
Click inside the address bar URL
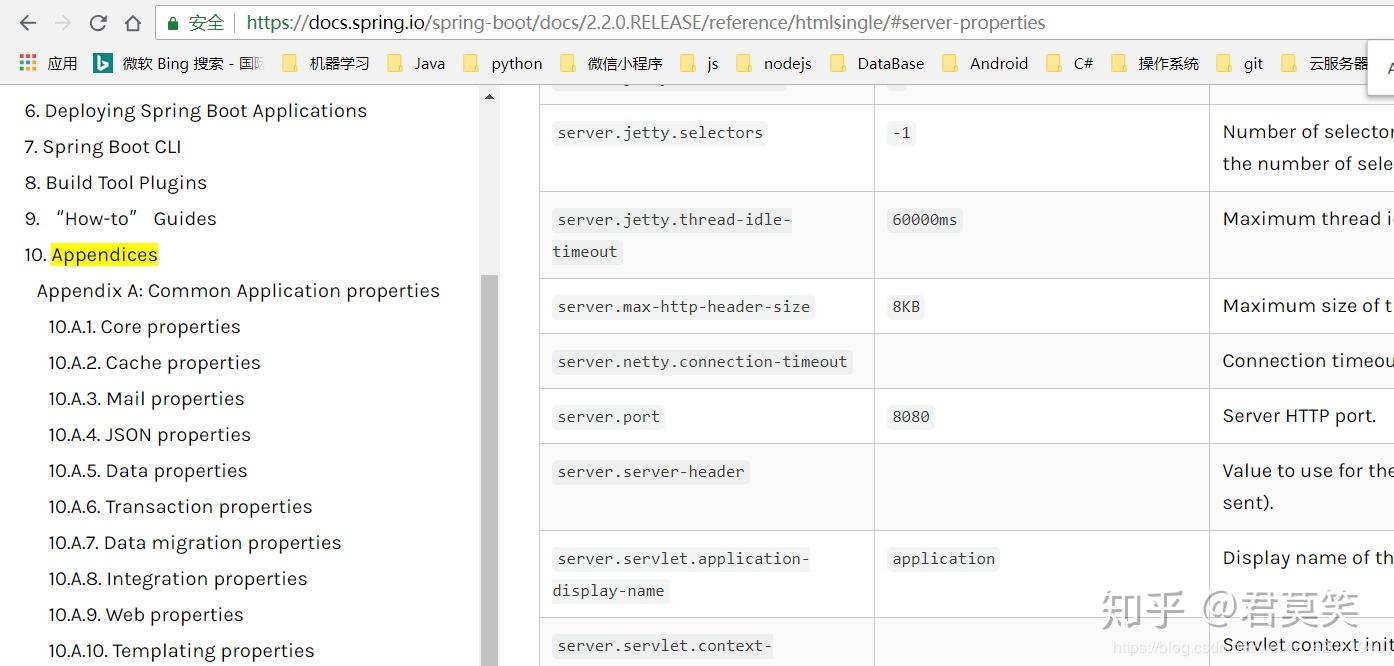(660, 22)
